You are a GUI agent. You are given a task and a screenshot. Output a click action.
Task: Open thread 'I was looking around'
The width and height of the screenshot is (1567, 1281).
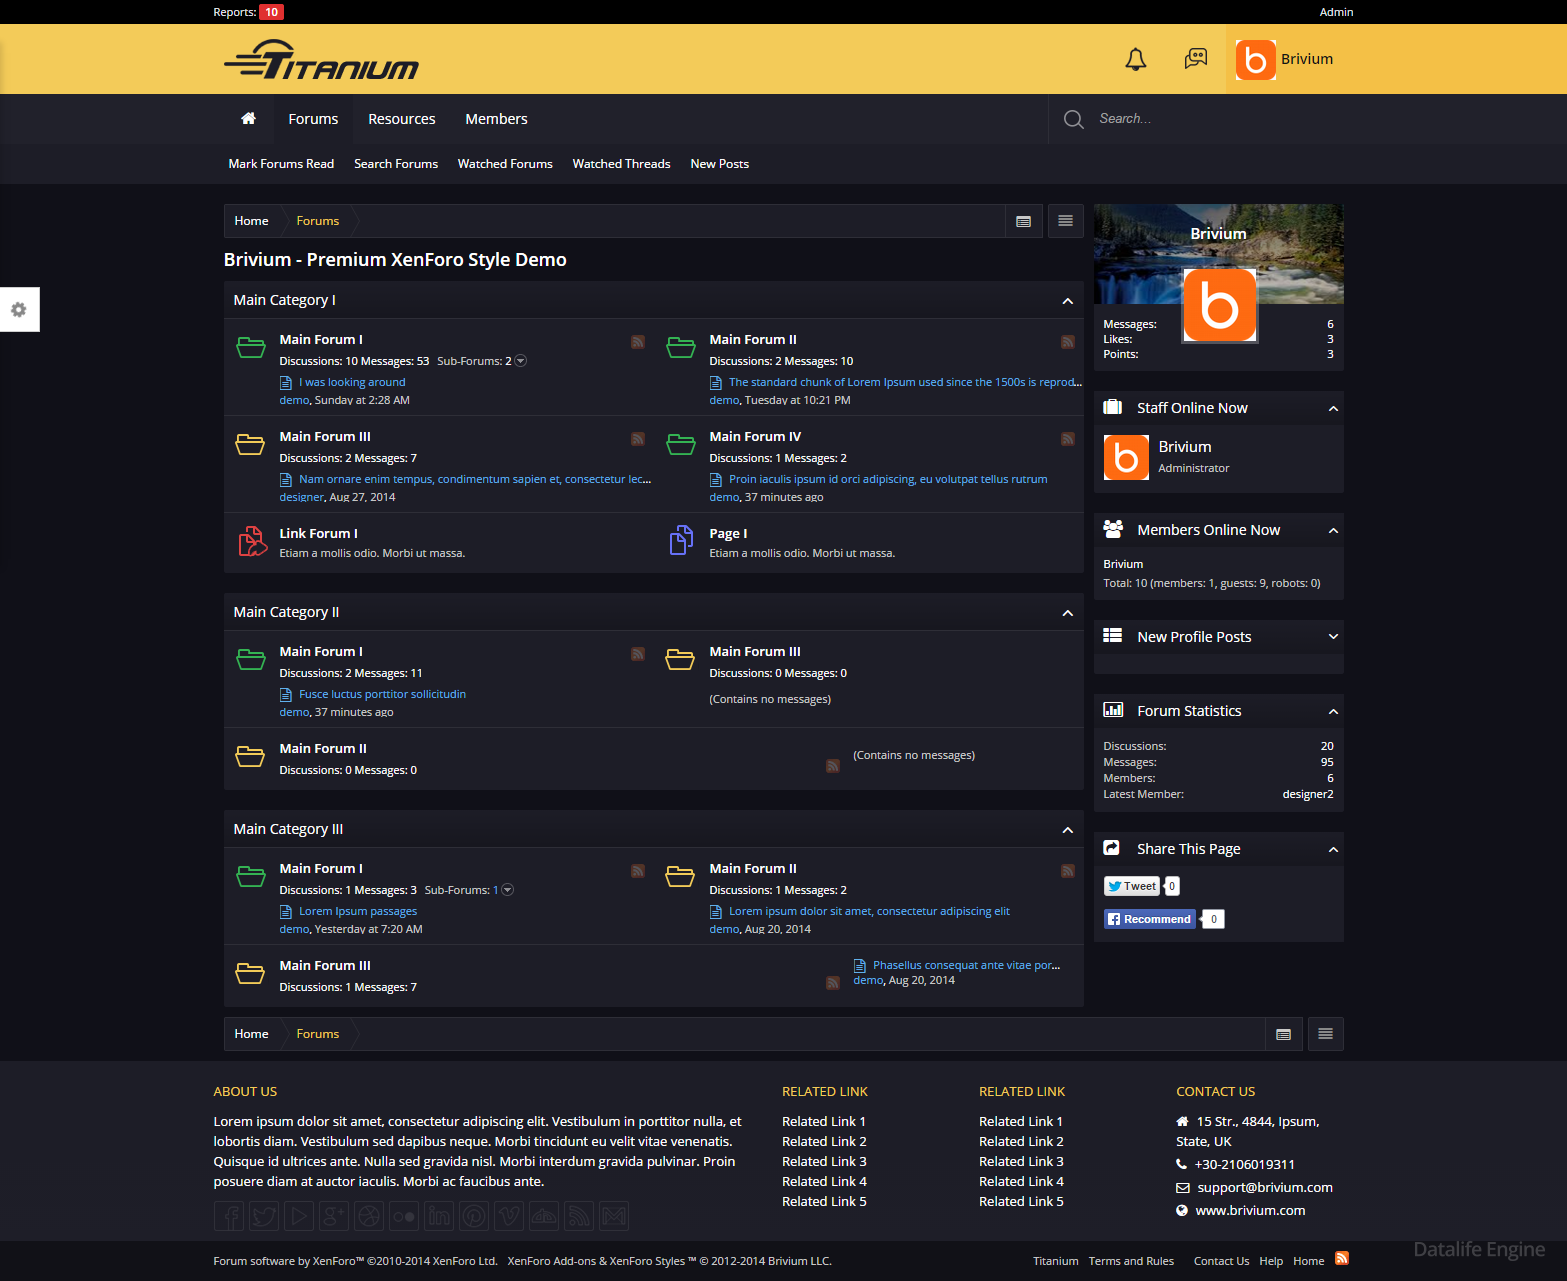click(352, 382)
